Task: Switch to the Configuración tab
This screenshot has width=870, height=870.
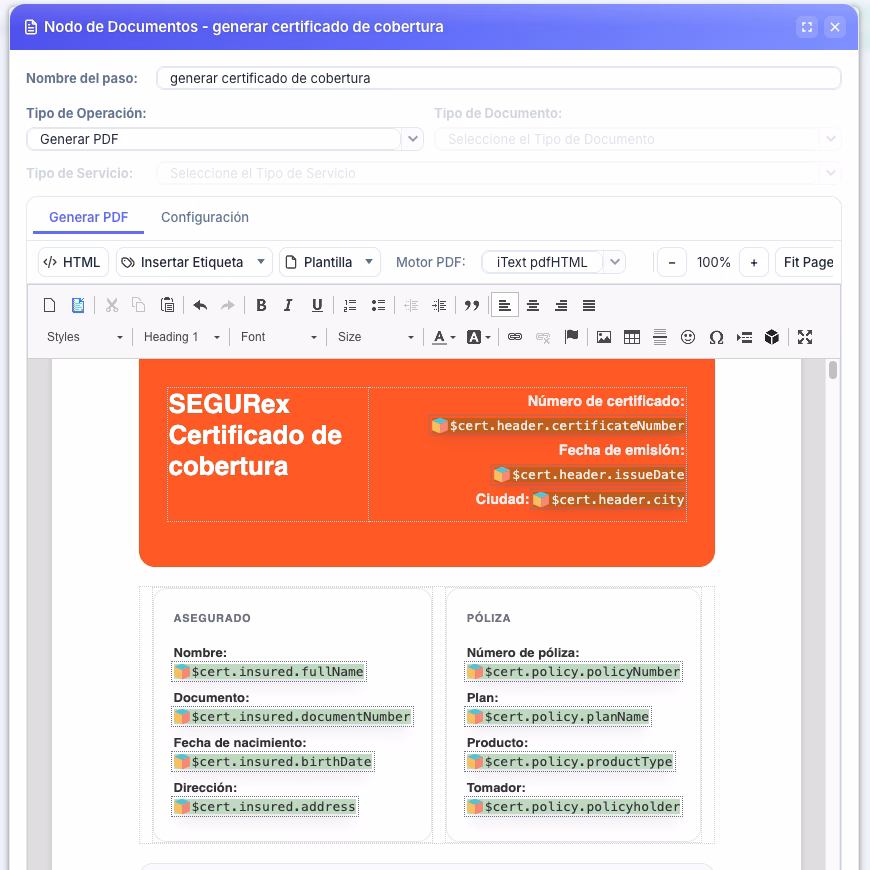Action: click(x=205, y=218)
